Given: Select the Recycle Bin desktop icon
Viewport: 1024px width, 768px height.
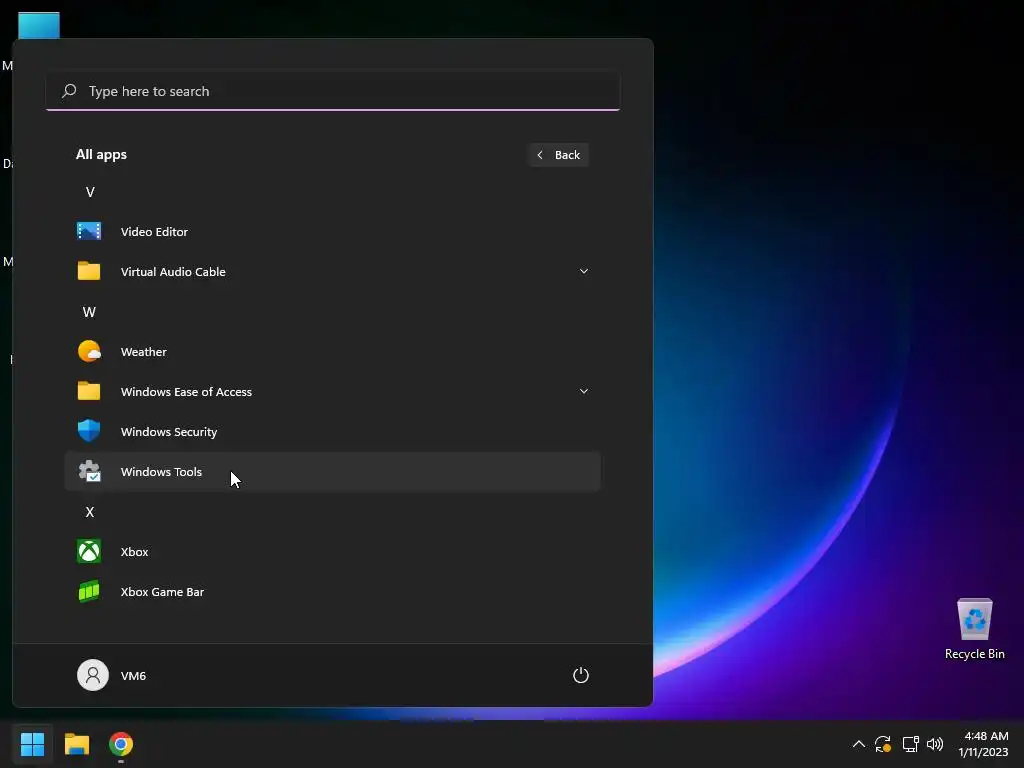Looking at the screenshot, I should (974, 628).
